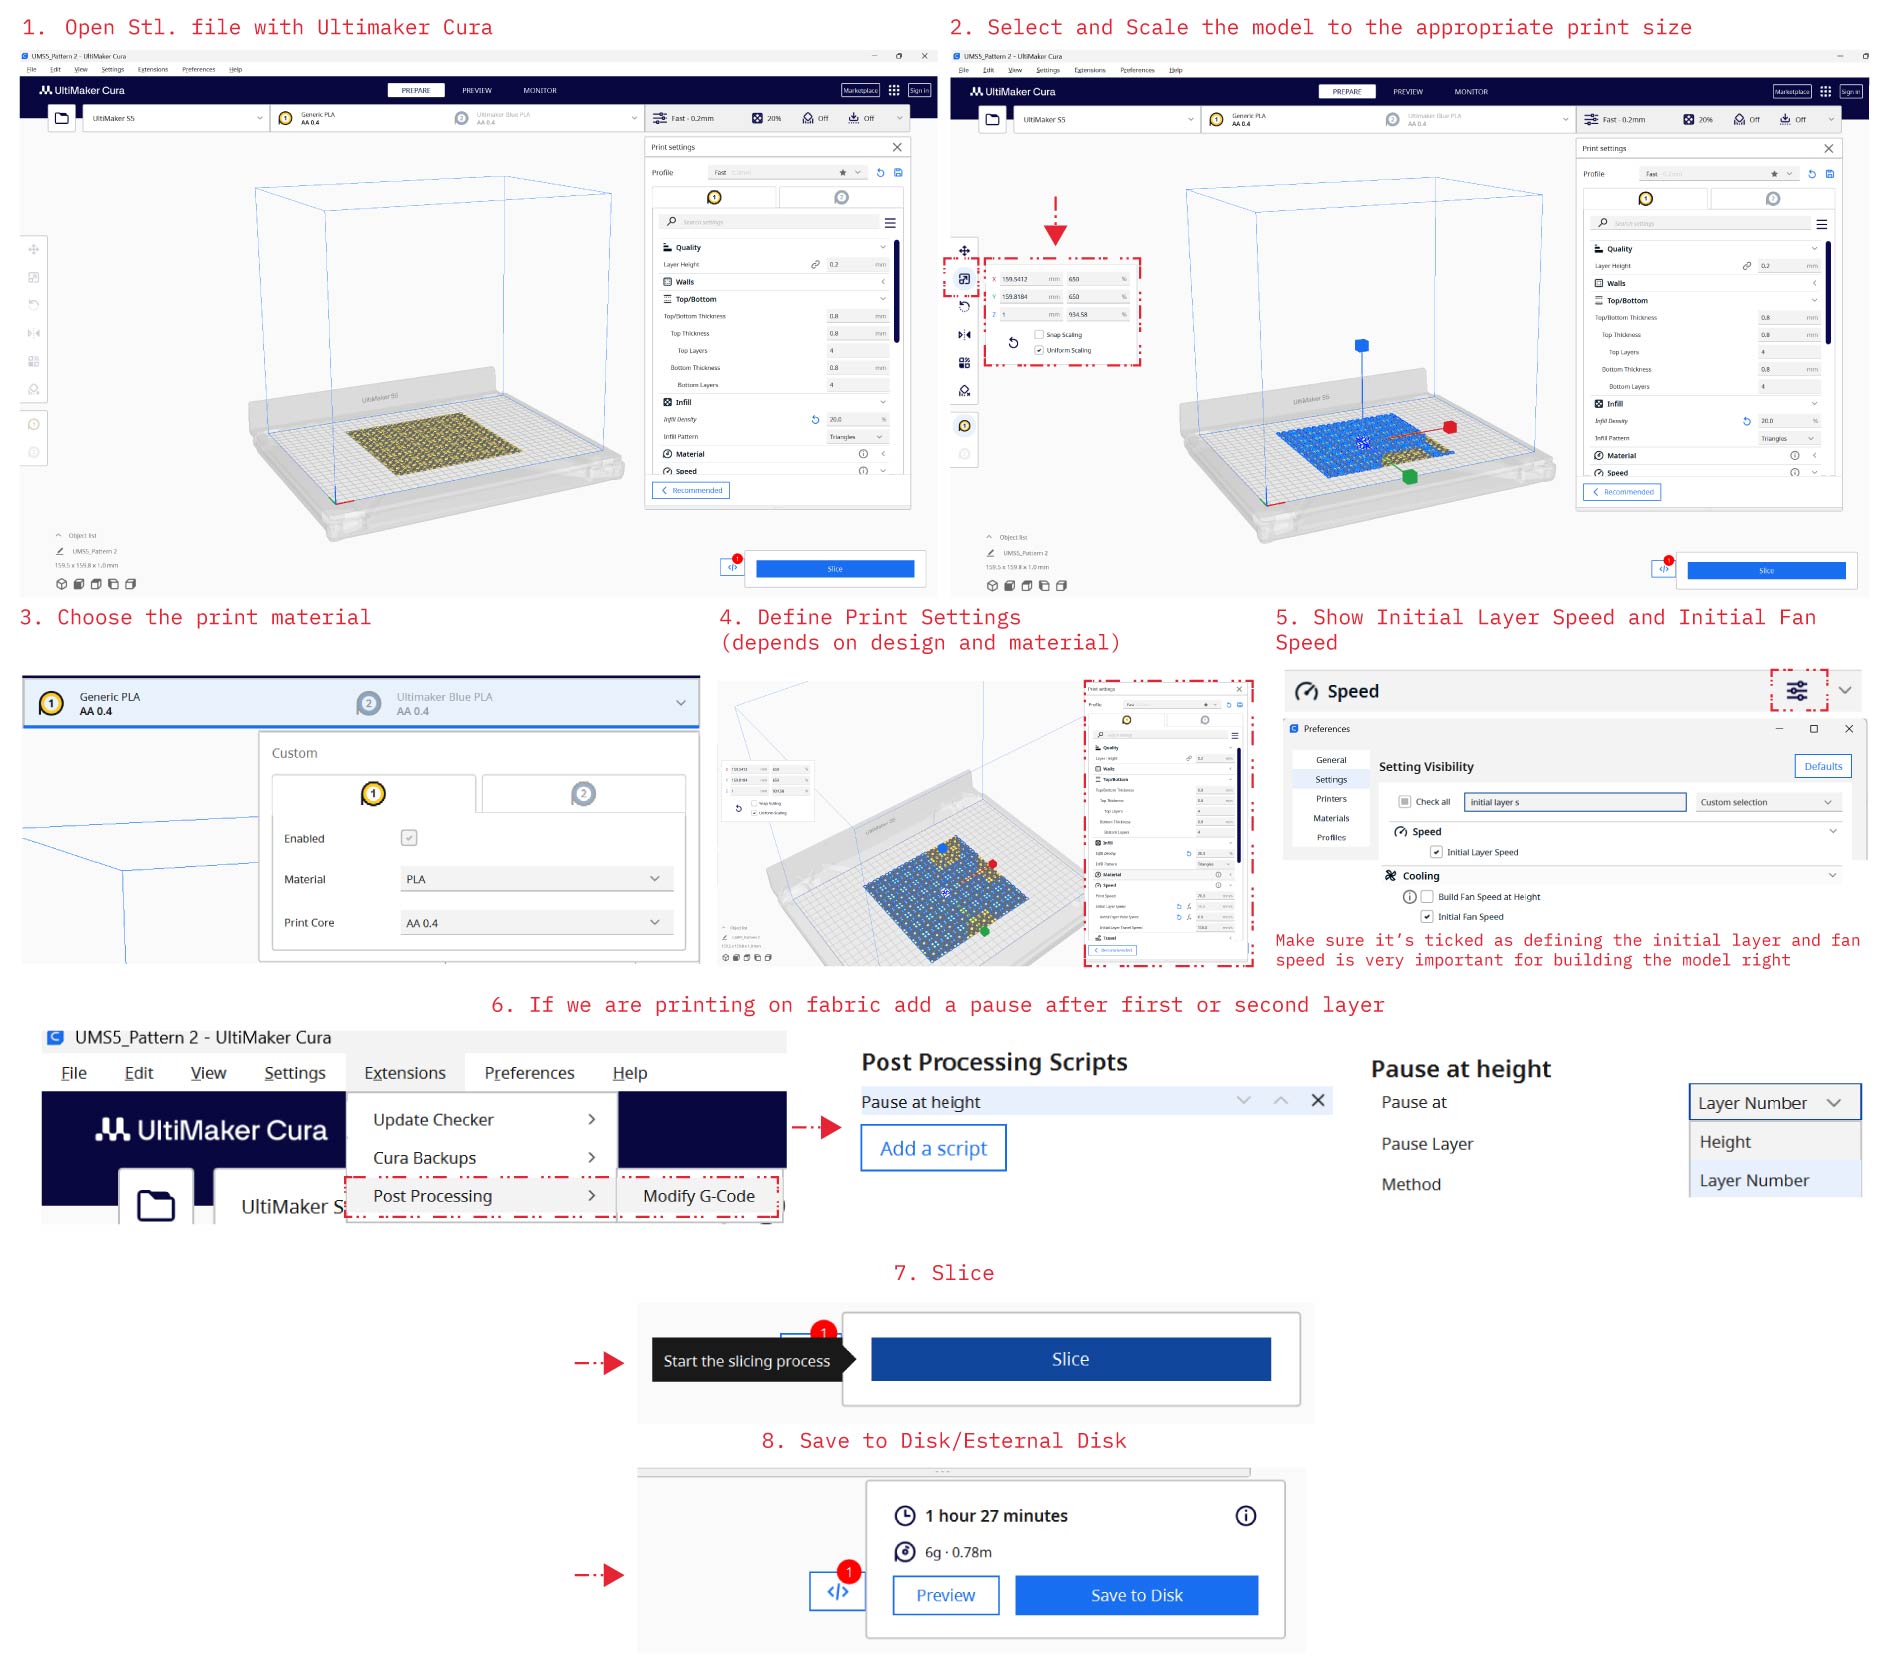Click the info icon next to print time
The height and width of the screenshot is (1666, 1889).
tap(1245, 1516)
